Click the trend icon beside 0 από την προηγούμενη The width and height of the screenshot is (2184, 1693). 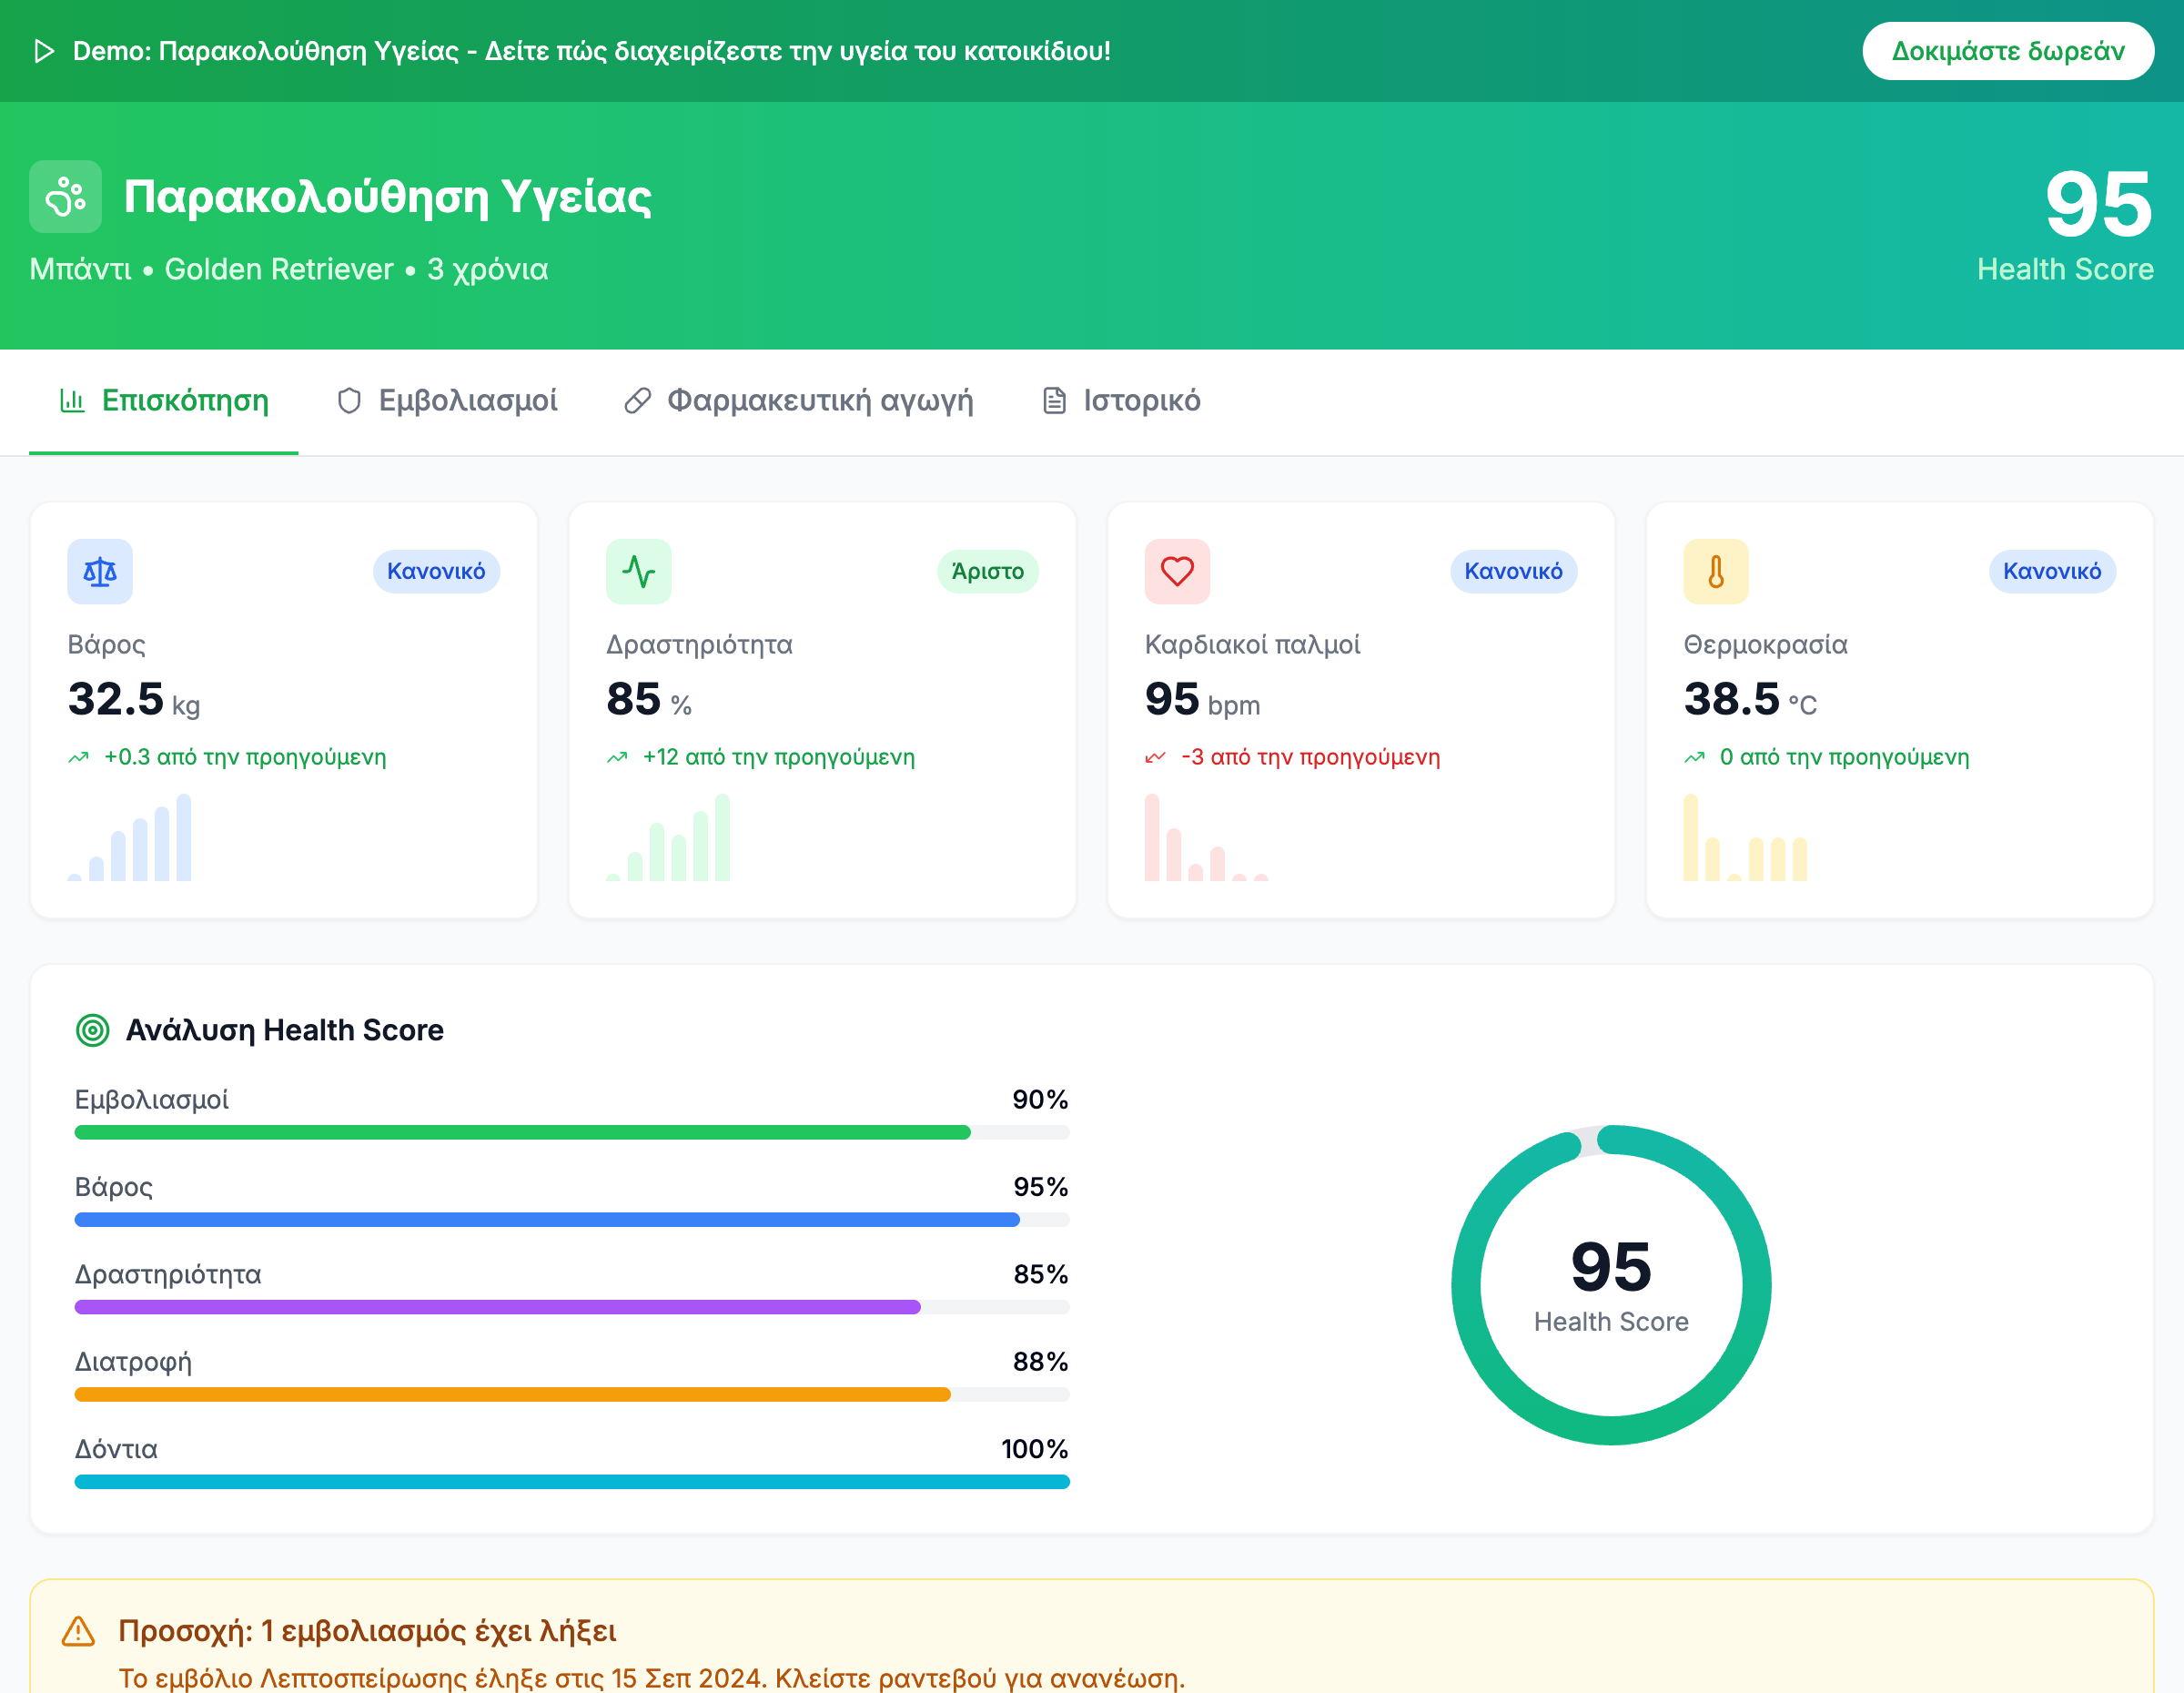(x=1695, y=758)
